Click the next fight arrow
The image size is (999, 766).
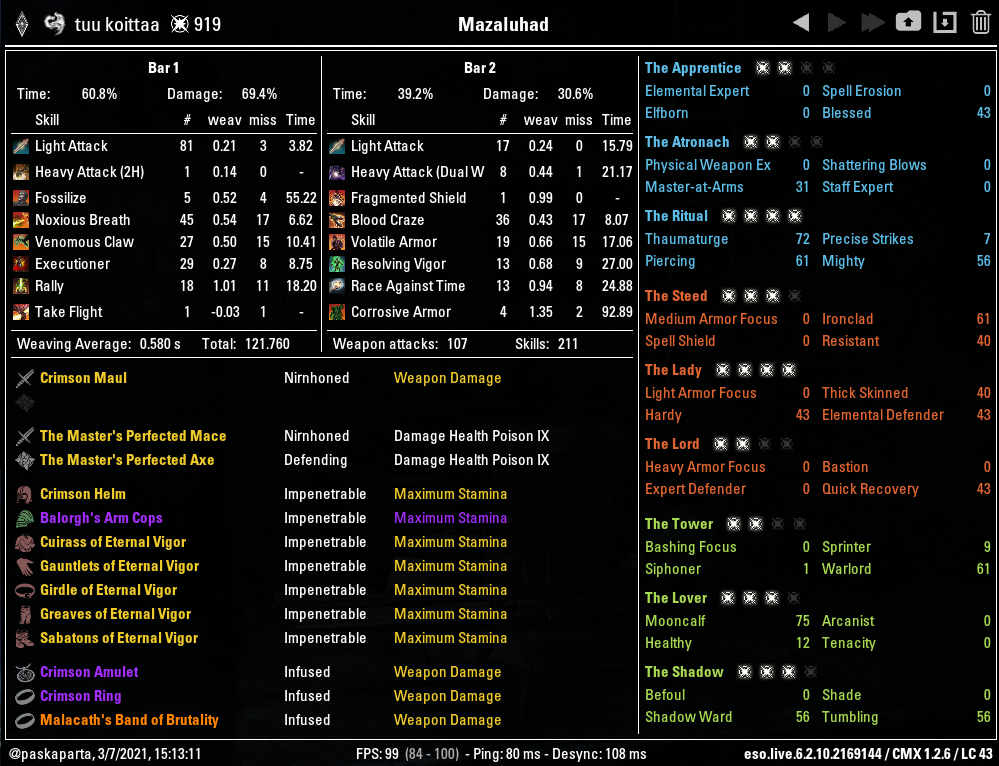coord(836,23)
